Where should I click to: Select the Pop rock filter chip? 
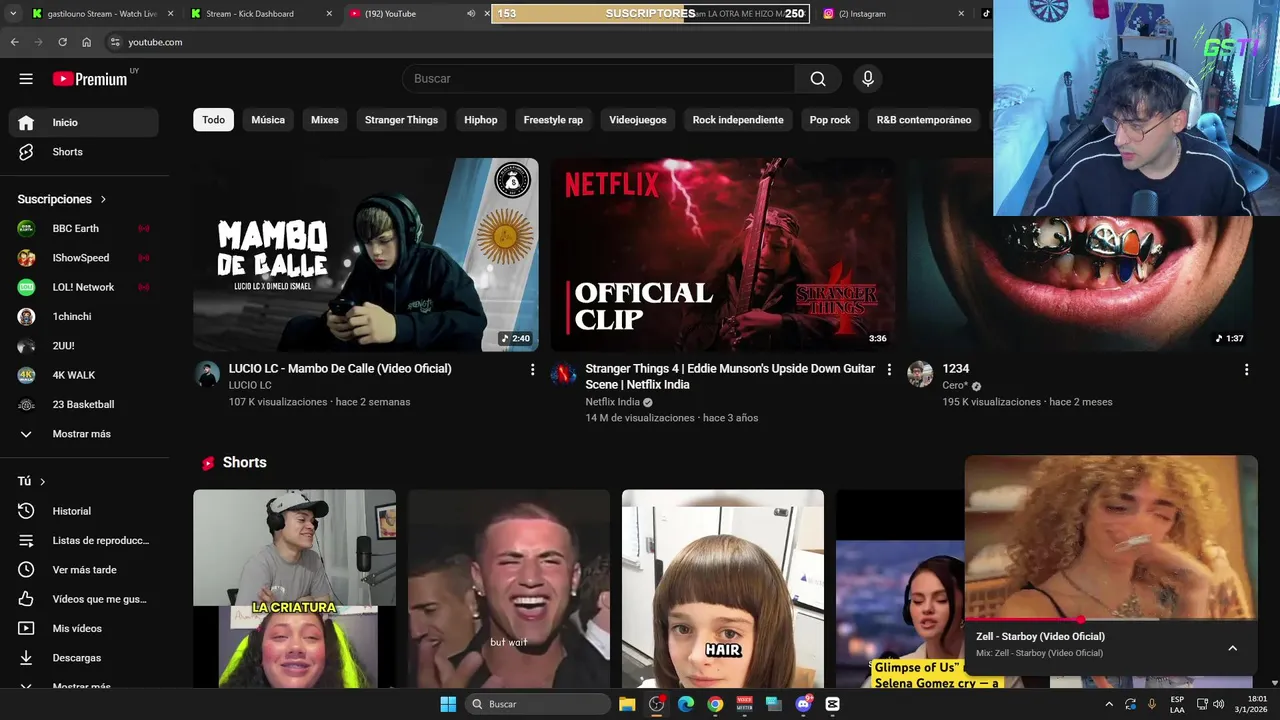(x=830, y=120)
